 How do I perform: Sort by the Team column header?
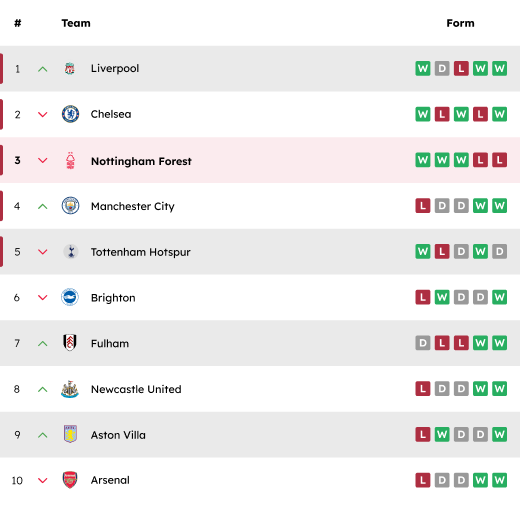coord(76,23)
